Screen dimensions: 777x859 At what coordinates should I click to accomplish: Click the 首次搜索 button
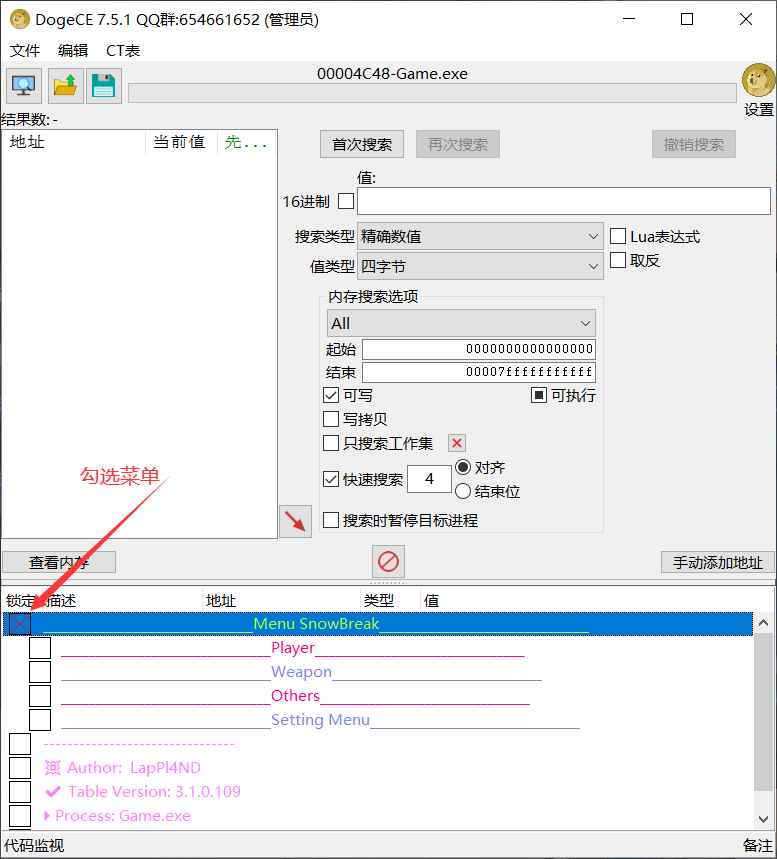[x=362, y=144]
